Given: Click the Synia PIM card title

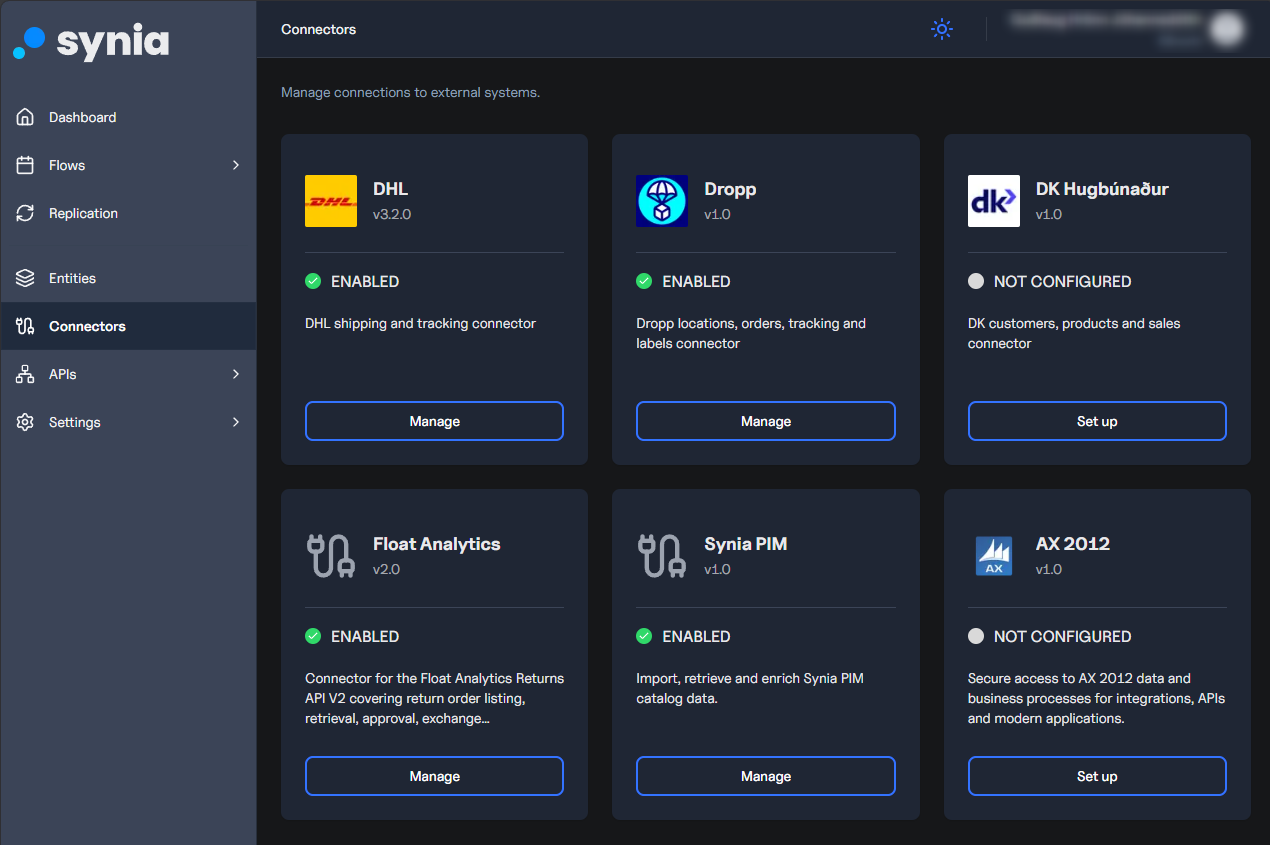Looking at the screenshot, I should pyautogui.click(x=746, y=544).
